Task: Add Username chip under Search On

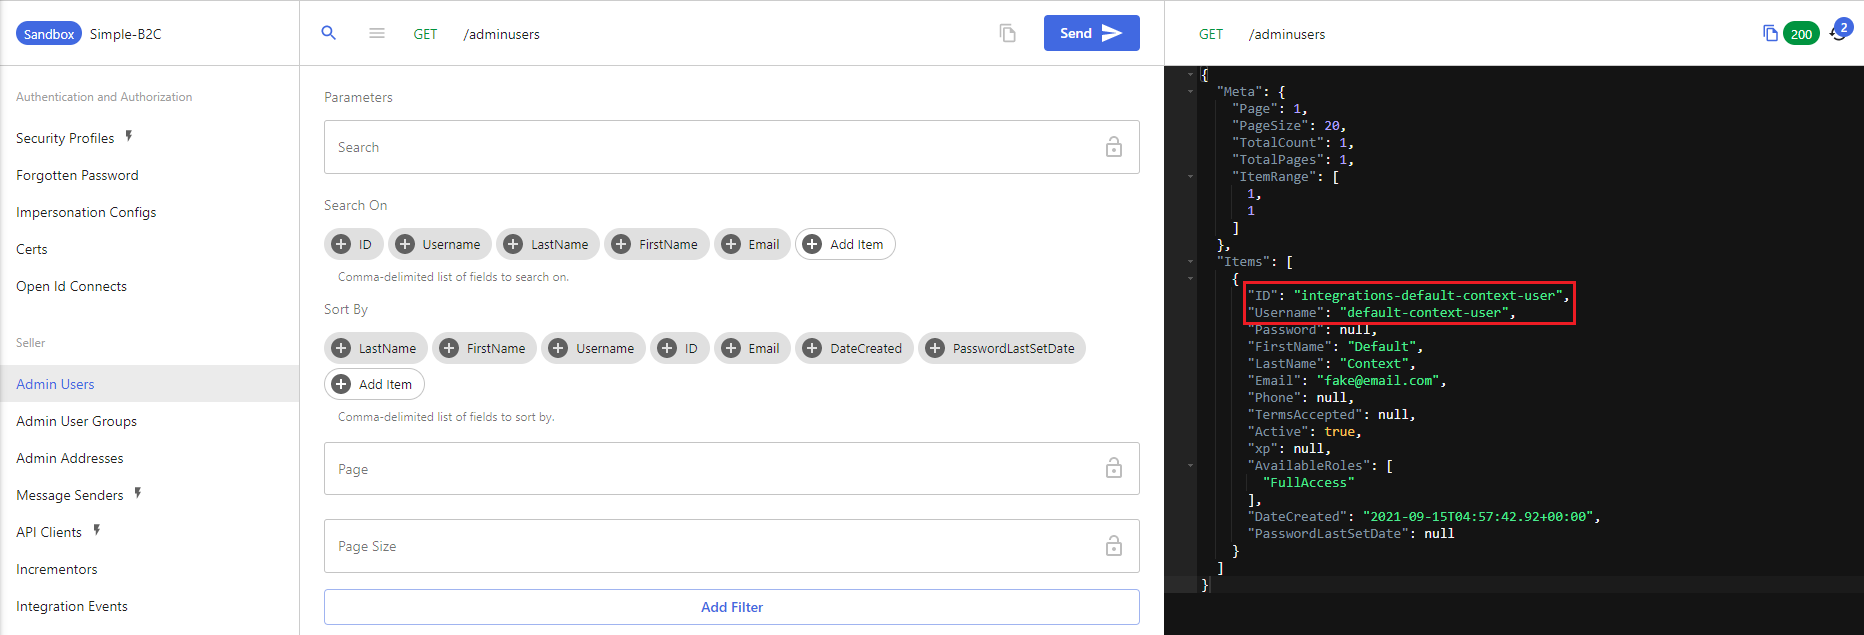Action: (439, 244)
